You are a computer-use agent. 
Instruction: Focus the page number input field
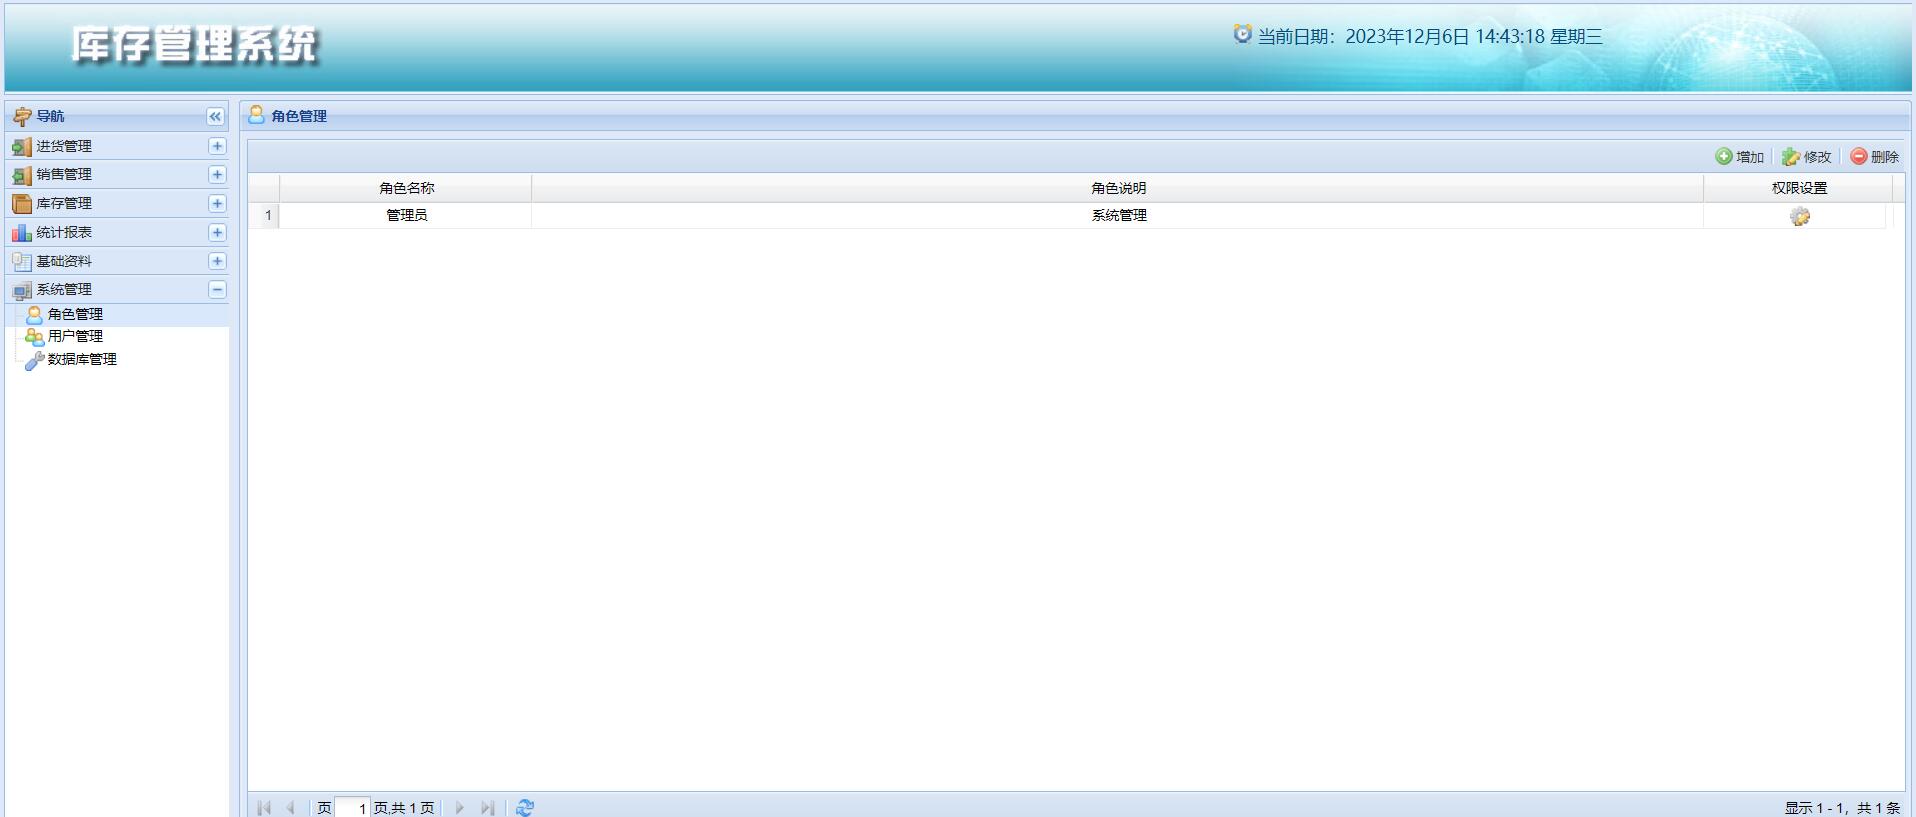[x=352, y=808]
